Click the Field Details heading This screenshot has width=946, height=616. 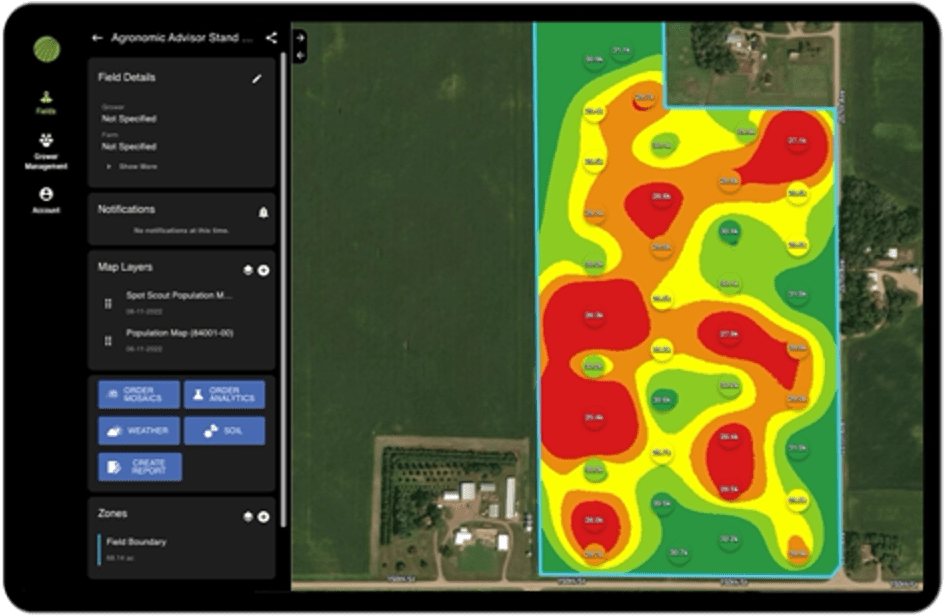click(x=127, y=77)
